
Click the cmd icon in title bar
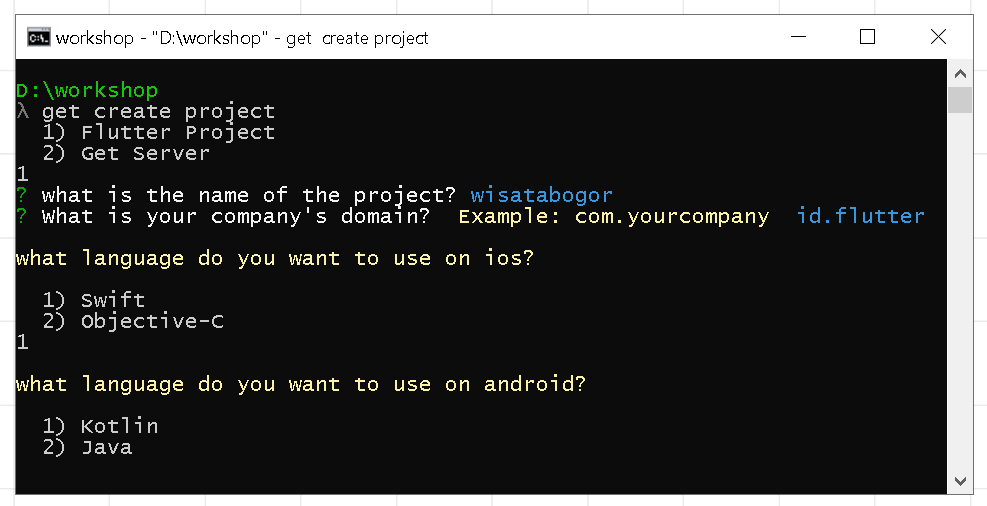[x=38, y=38]
